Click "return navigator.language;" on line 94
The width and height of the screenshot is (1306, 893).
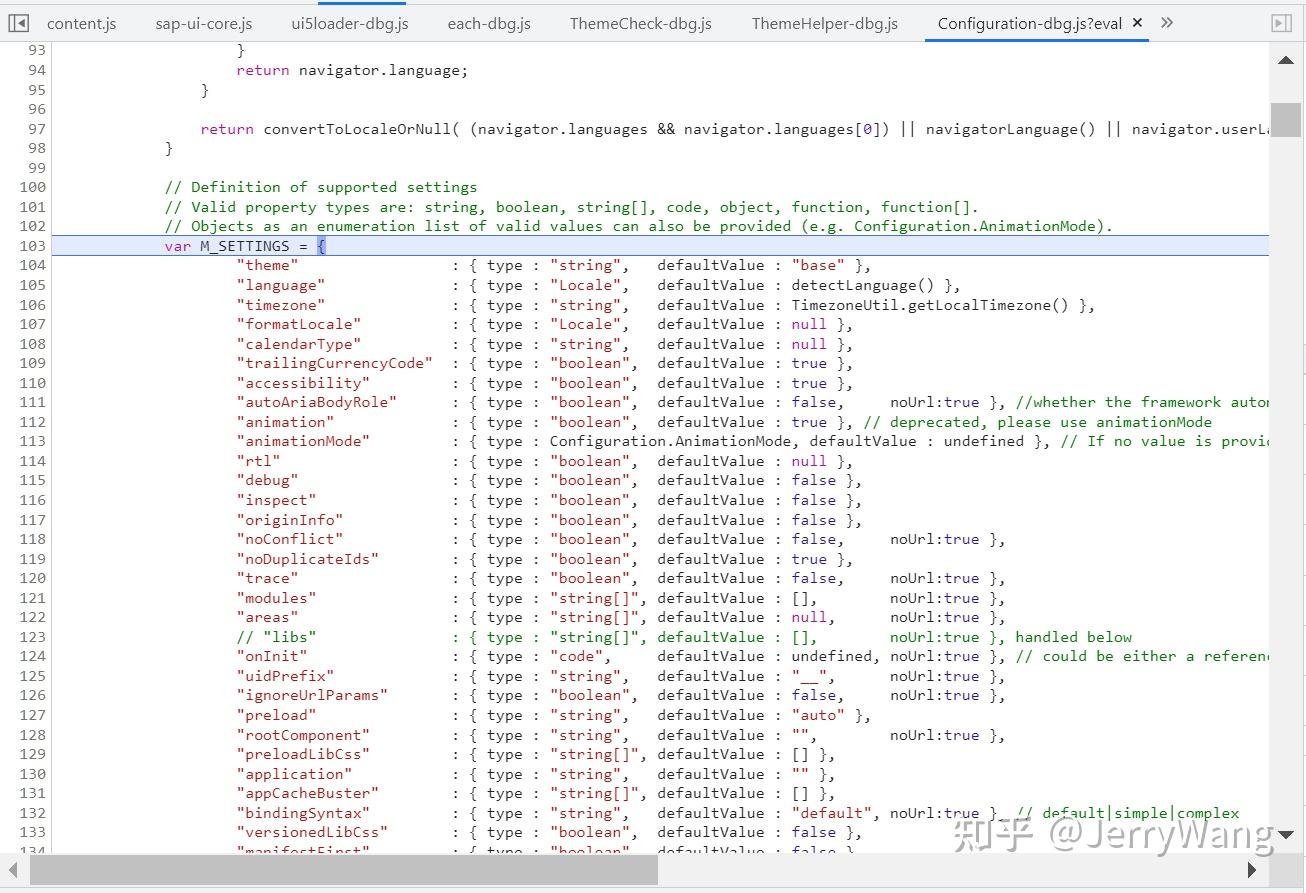click(x=352, y=70)
